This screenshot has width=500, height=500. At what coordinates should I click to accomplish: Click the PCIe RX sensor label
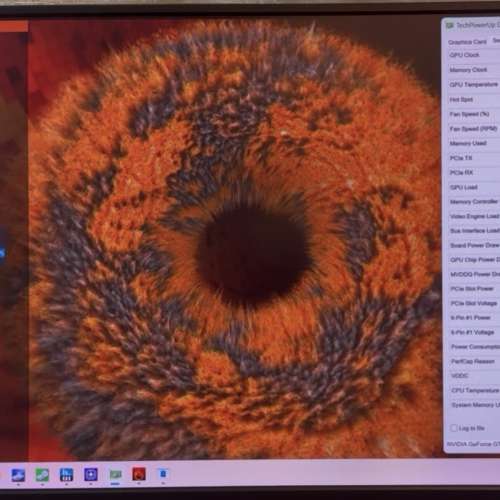pyautogui.click(x=461, y=173)
